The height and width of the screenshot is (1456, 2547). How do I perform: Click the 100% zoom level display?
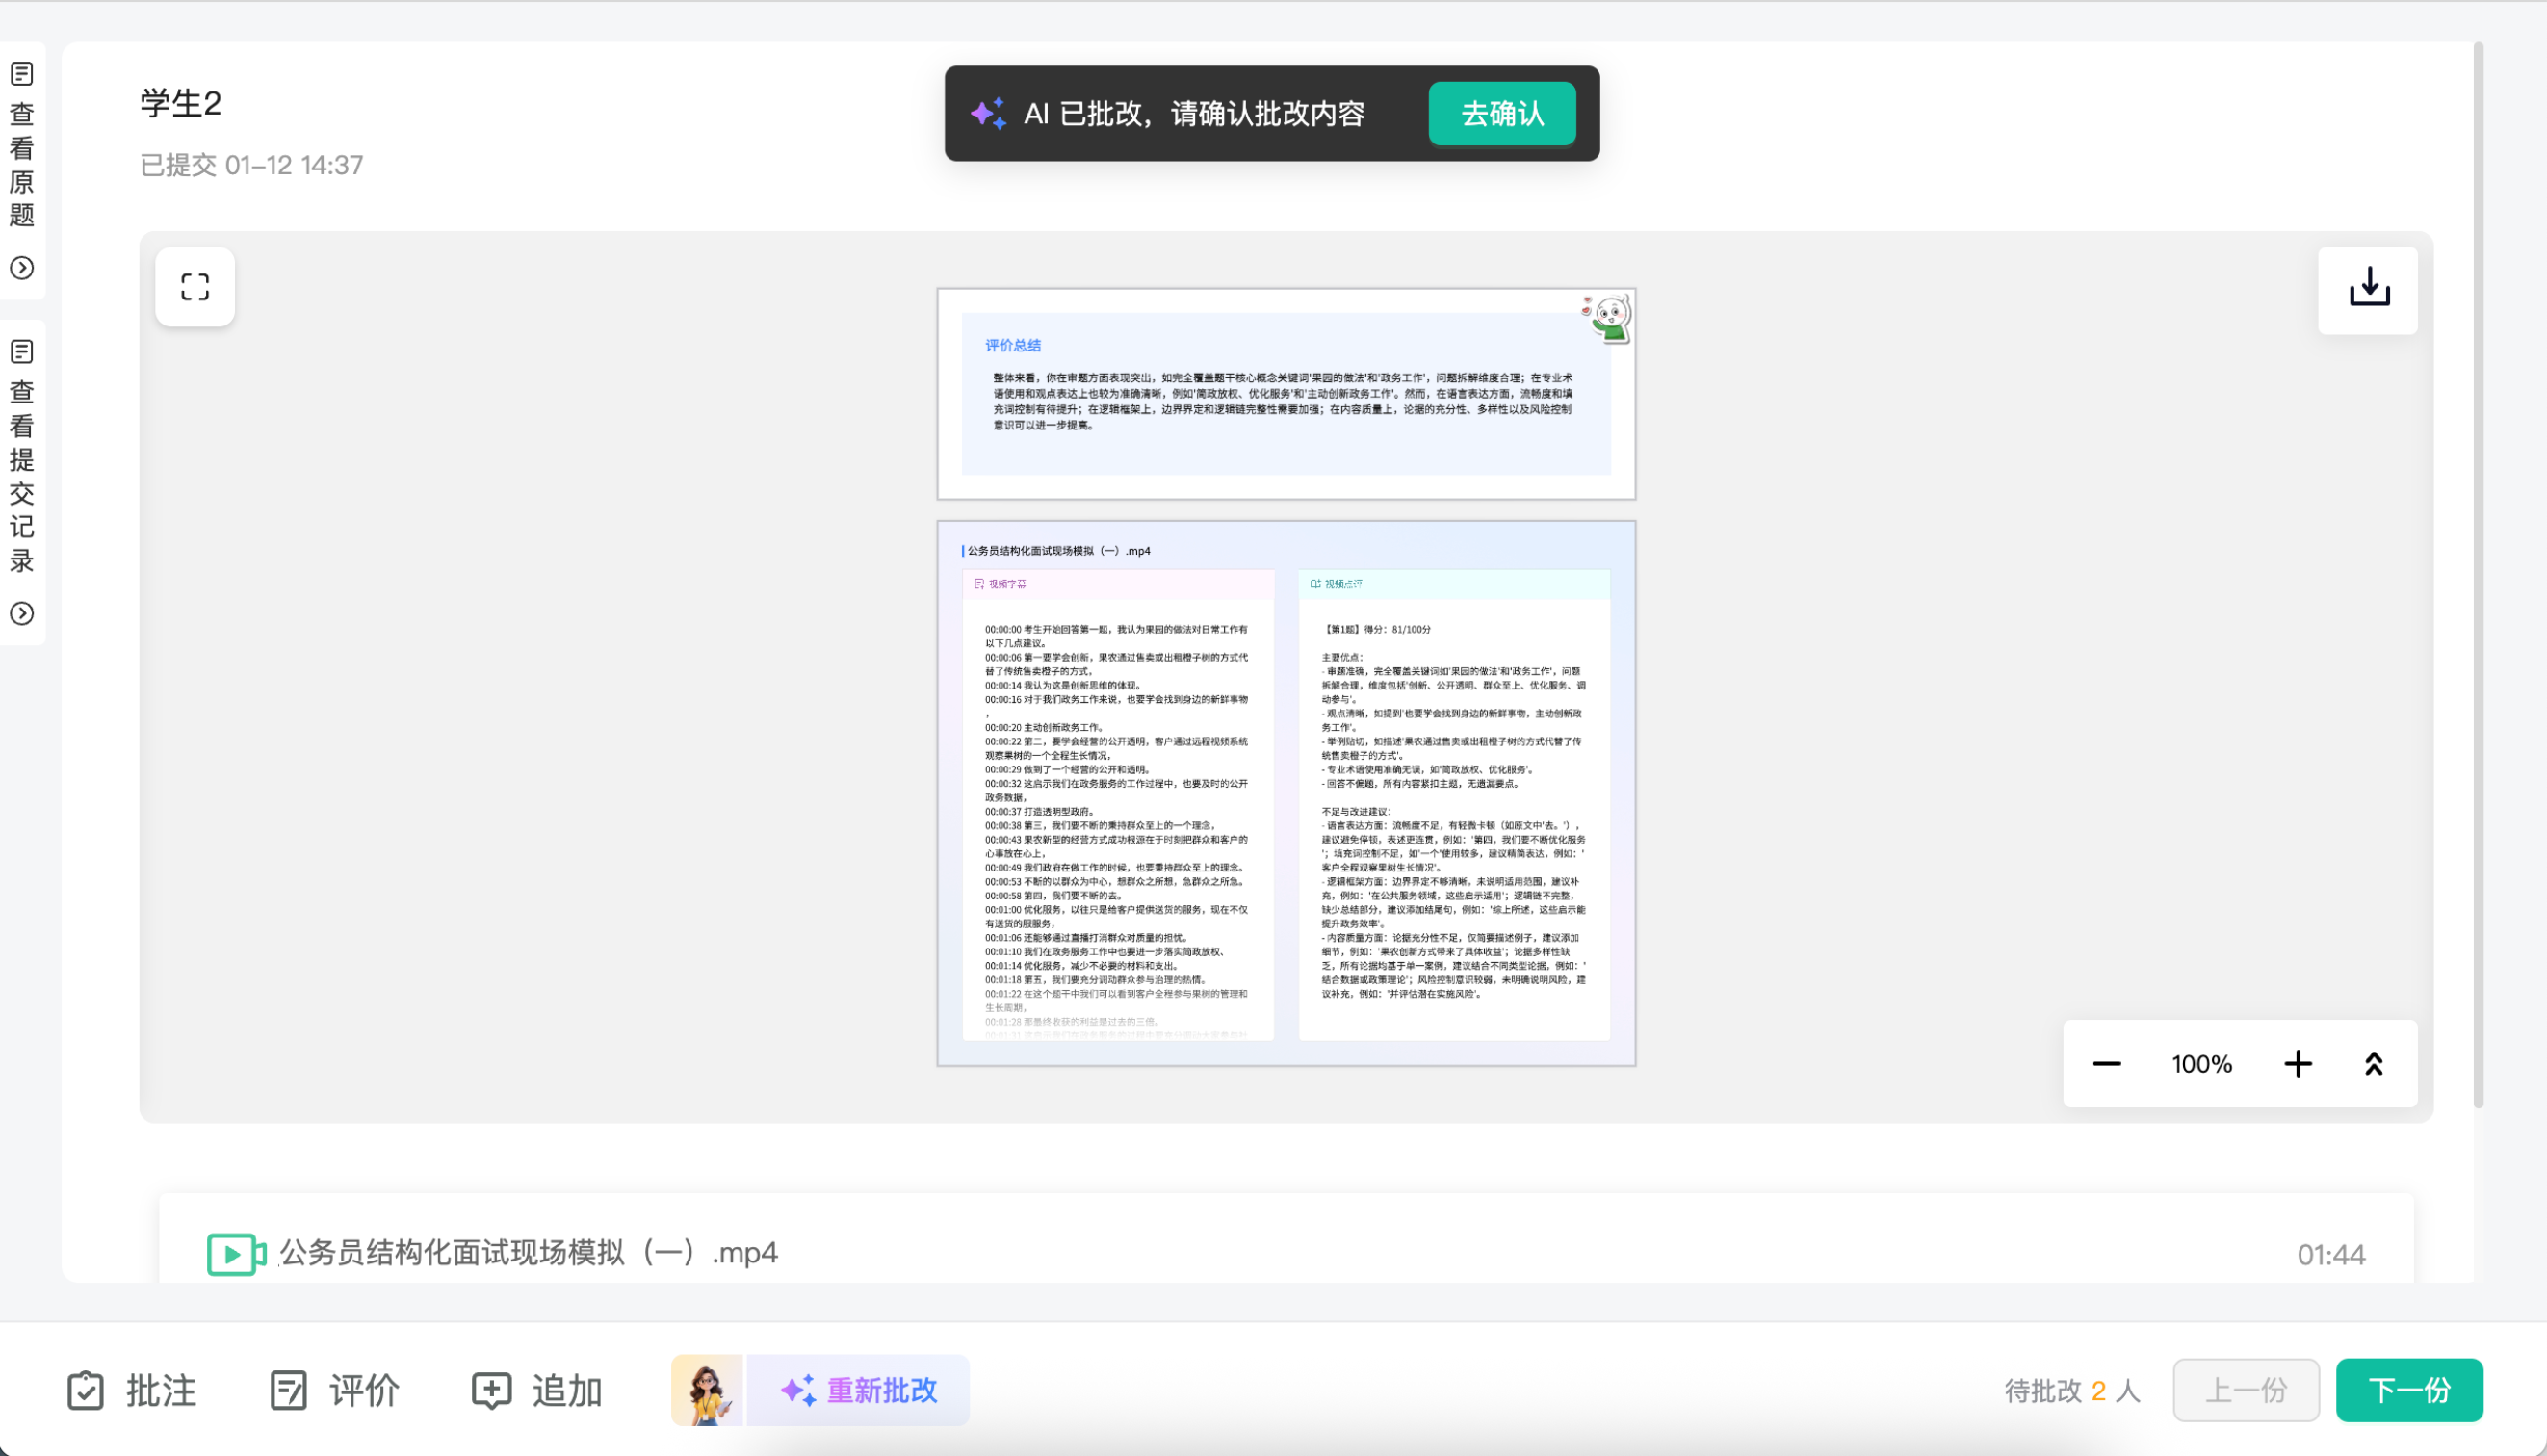2201,1064
